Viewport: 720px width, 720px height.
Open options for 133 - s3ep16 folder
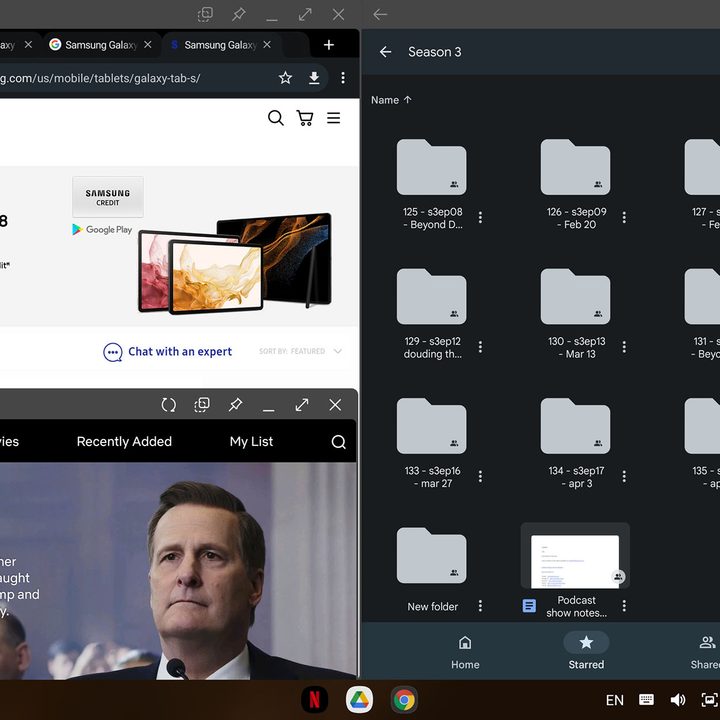480,477
